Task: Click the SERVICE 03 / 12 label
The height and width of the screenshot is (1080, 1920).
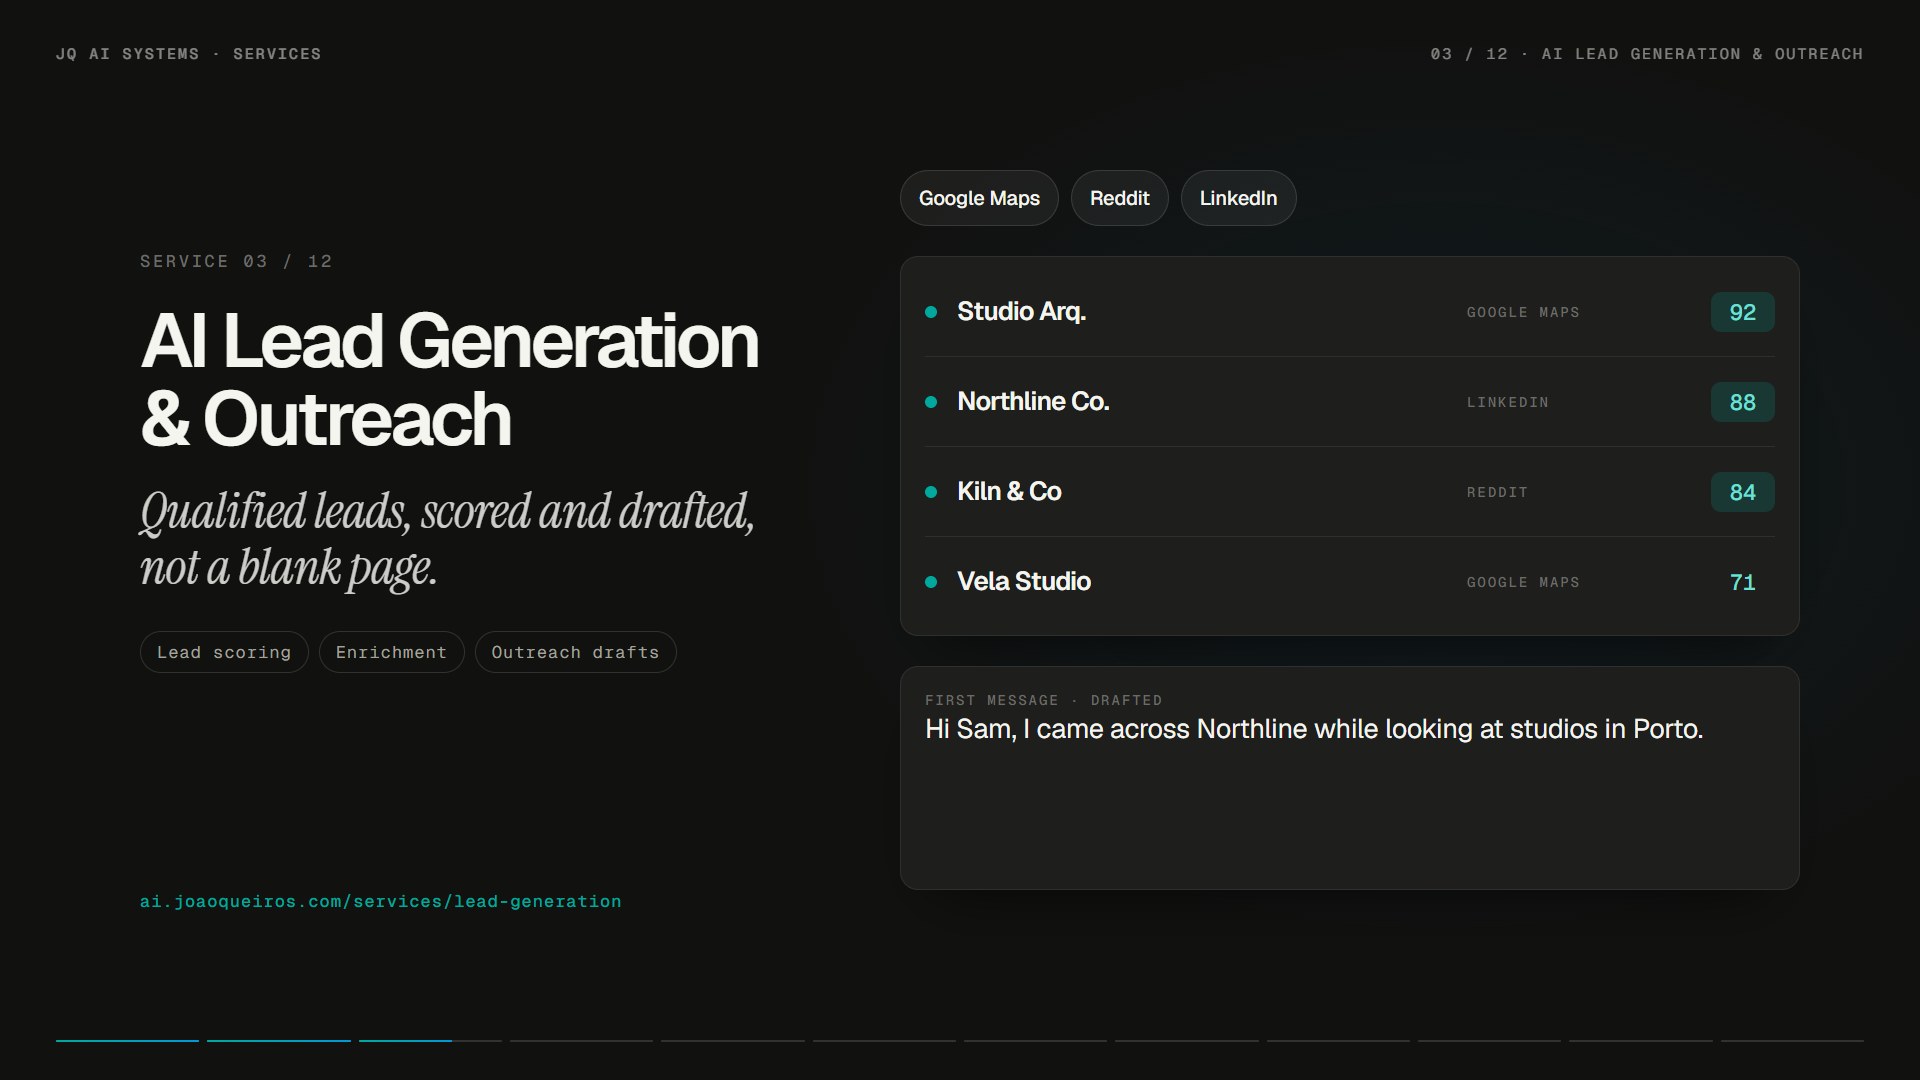Action: tap(236, 261)
